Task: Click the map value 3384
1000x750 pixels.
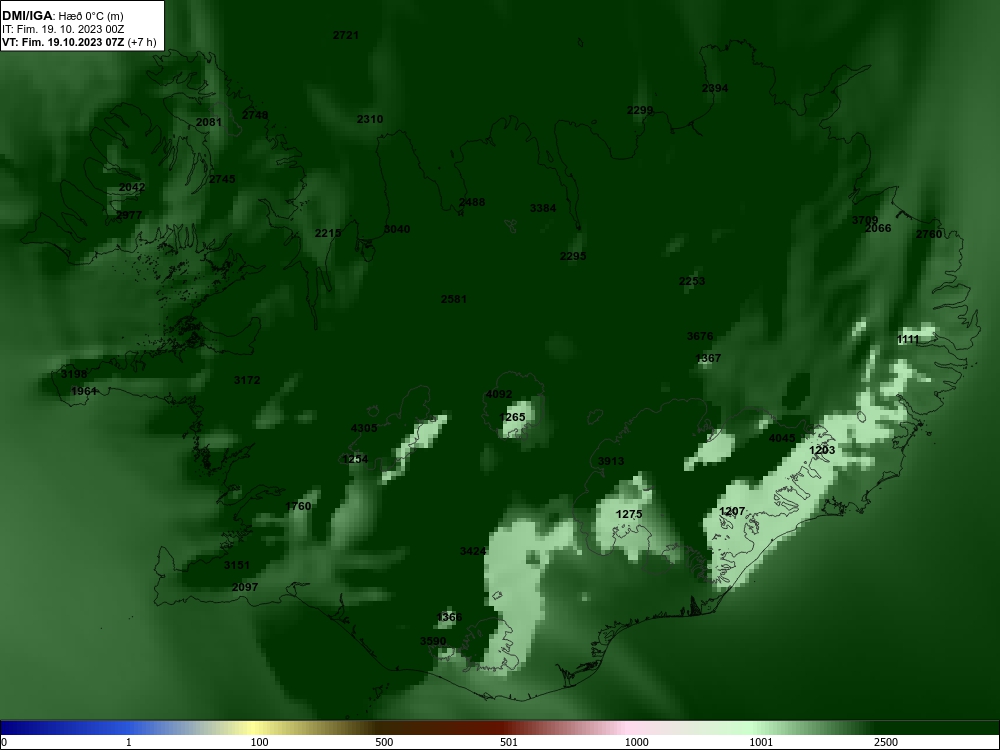Action: 543,209
